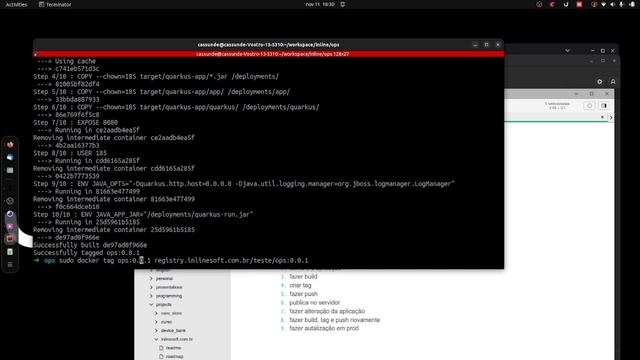
Task: Open the Files manager dock icon
Action: pyautogui.click(x=10, y=170)
